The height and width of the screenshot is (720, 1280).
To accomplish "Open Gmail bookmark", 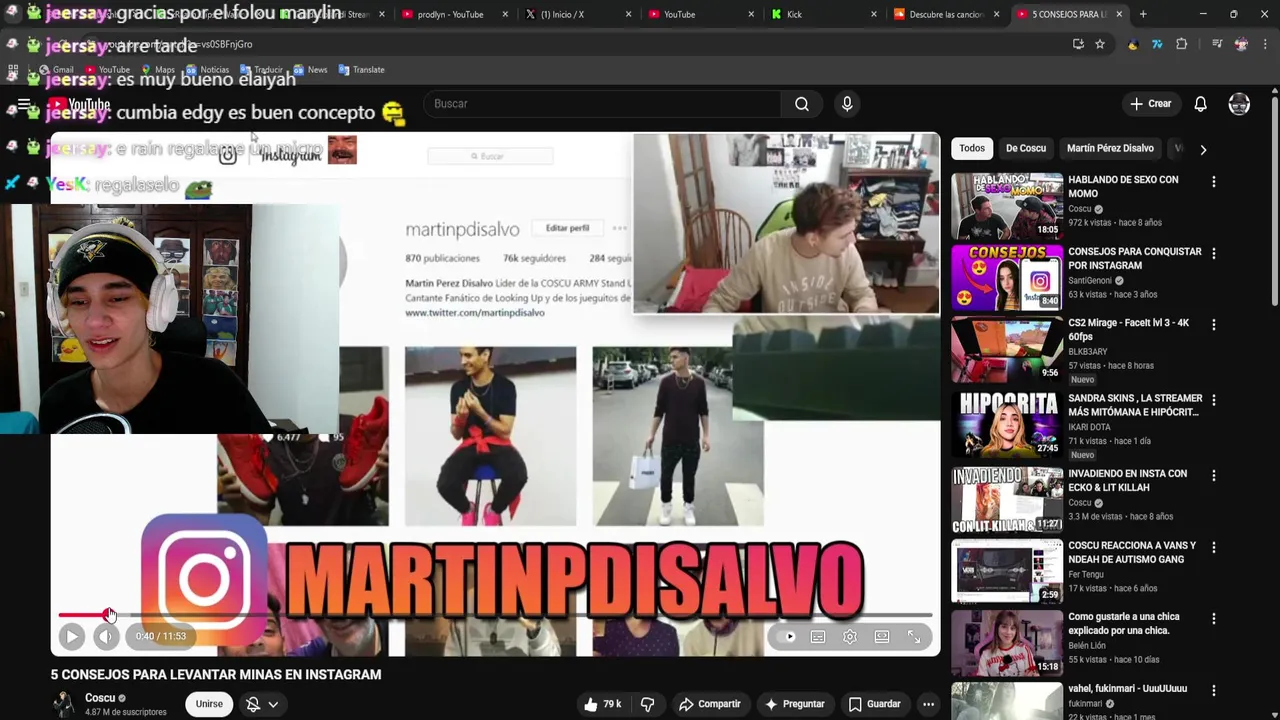I will 55,70.
